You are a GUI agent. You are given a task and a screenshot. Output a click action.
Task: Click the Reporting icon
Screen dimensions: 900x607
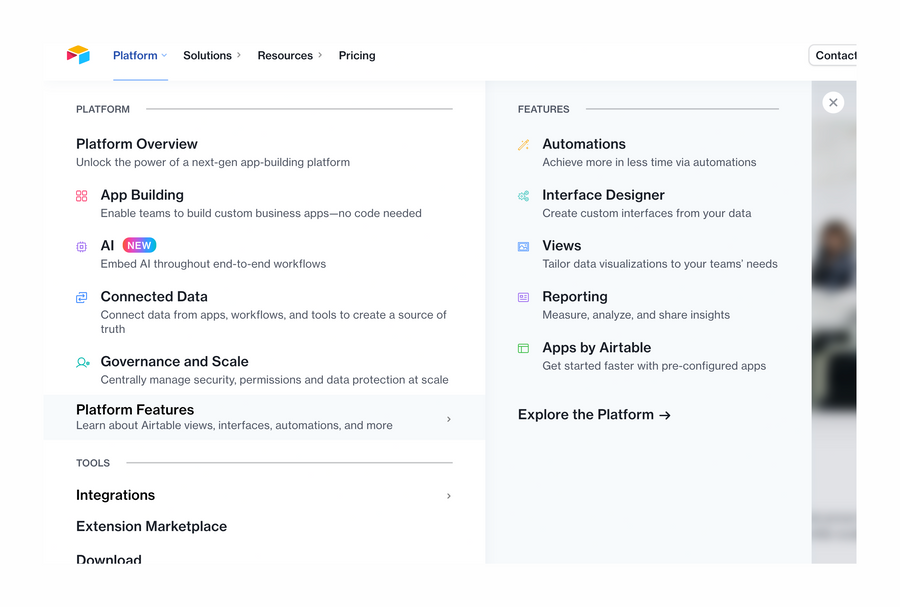(524, 297)
